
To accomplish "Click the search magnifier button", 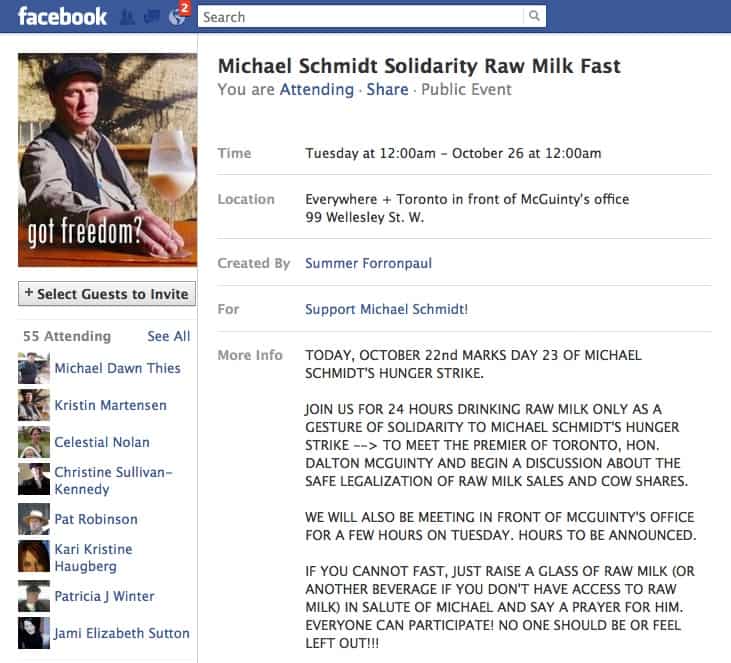I will pyautogui.click(x=535, y=16).
